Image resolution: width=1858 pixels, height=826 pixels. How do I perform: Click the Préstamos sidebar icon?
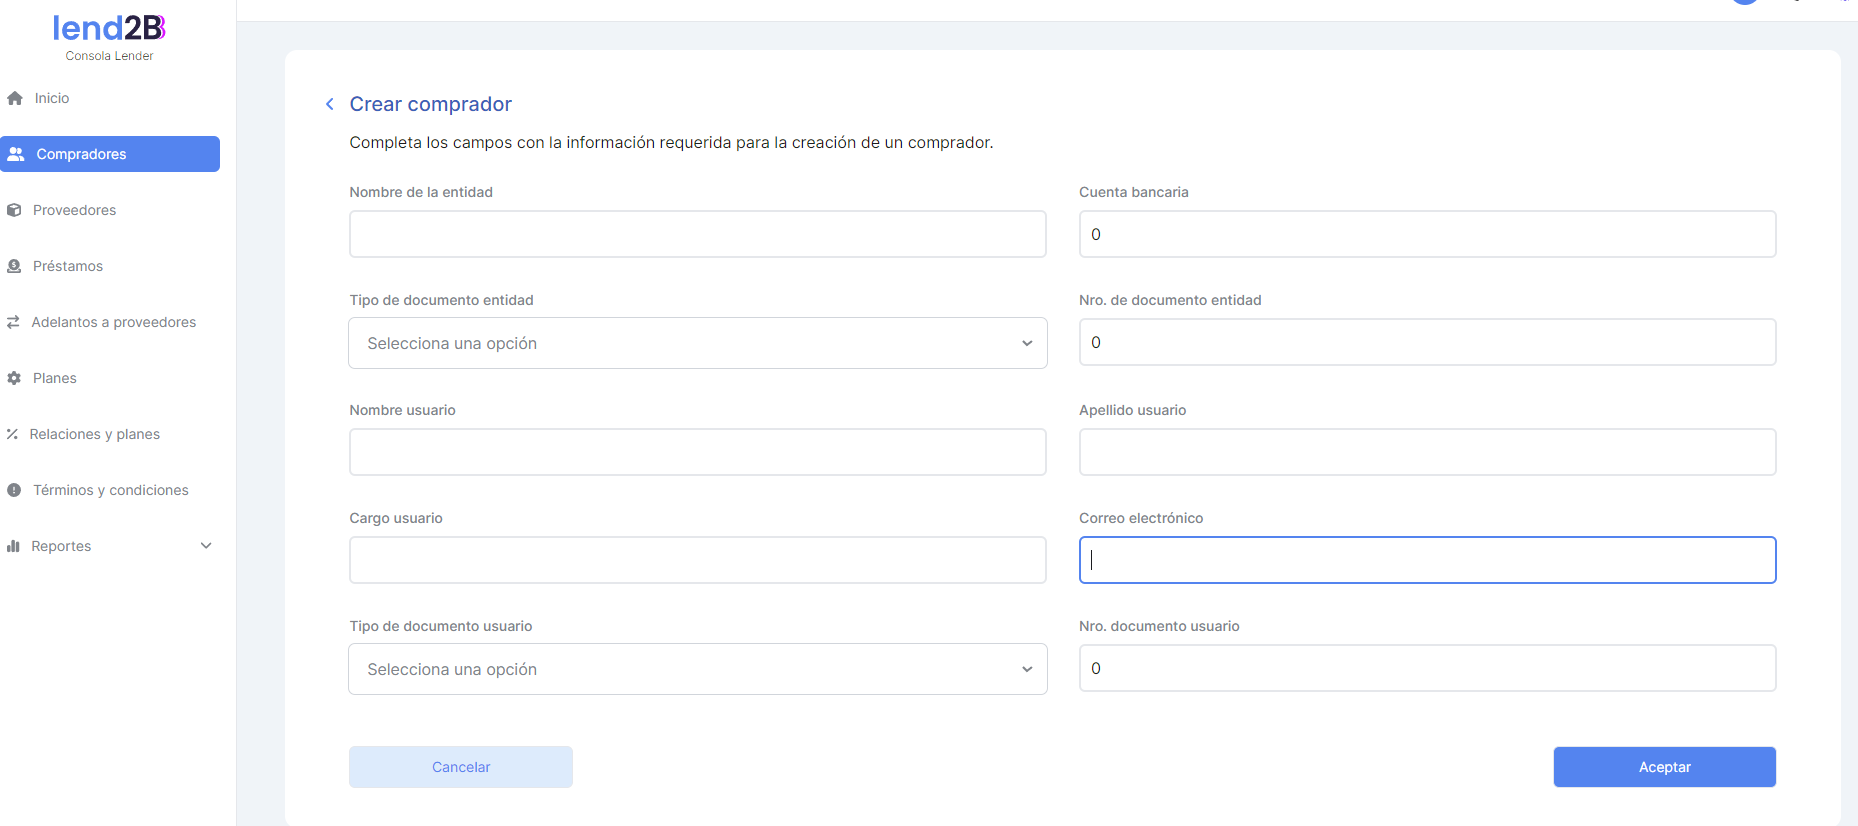click(14, 266)
